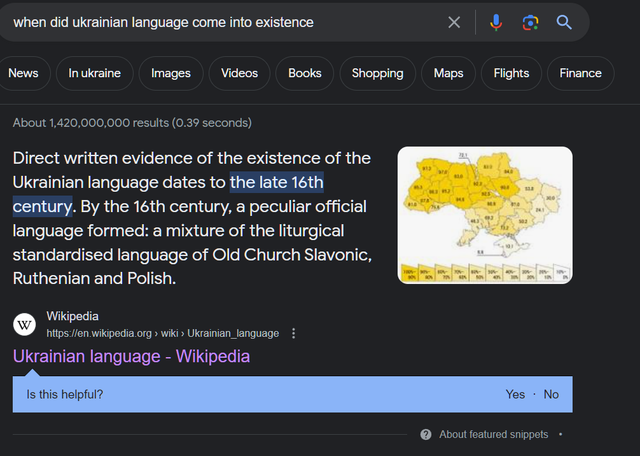Start voice search with the microphone icon
The image size is (640, 456).
click(x=496, y=22)
